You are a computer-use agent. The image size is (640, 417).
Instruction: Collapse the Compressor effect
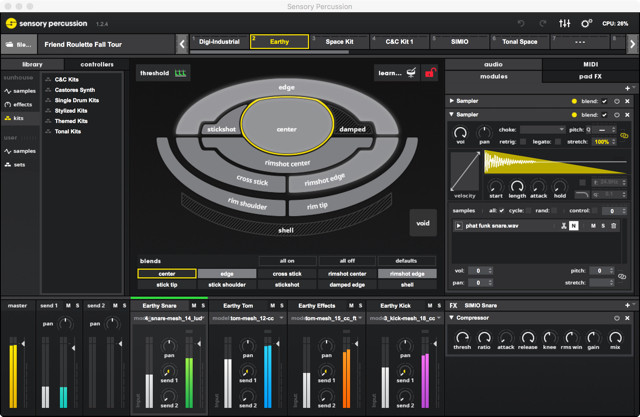click(452, 317)
